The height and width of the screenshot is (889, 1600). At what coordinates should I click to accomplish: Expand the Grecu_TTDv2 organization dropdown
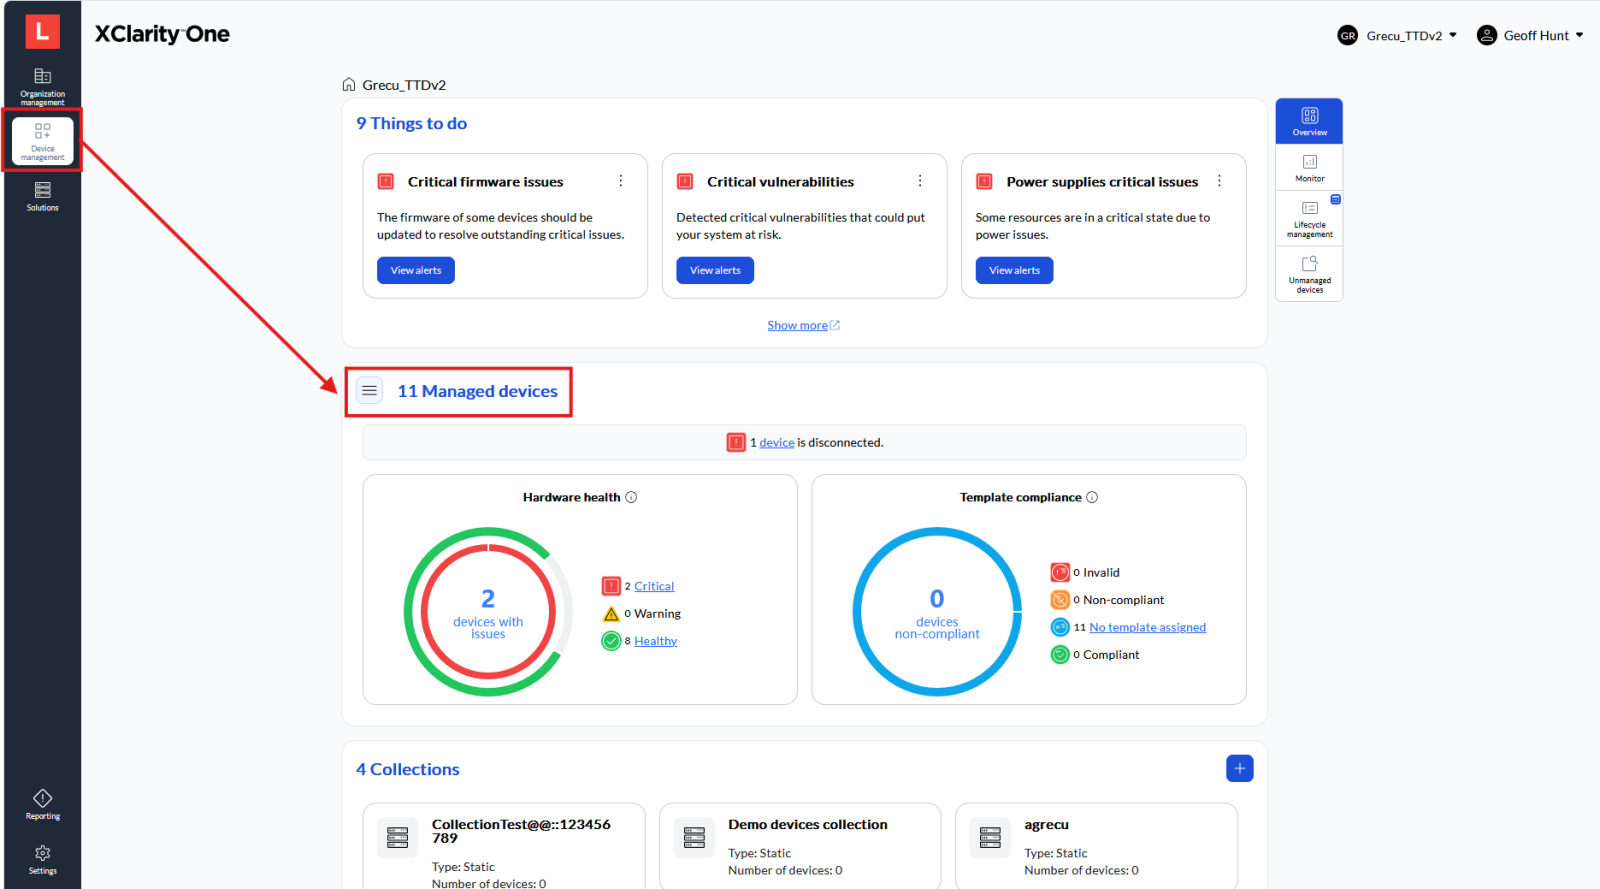(x=1453, y=36)
